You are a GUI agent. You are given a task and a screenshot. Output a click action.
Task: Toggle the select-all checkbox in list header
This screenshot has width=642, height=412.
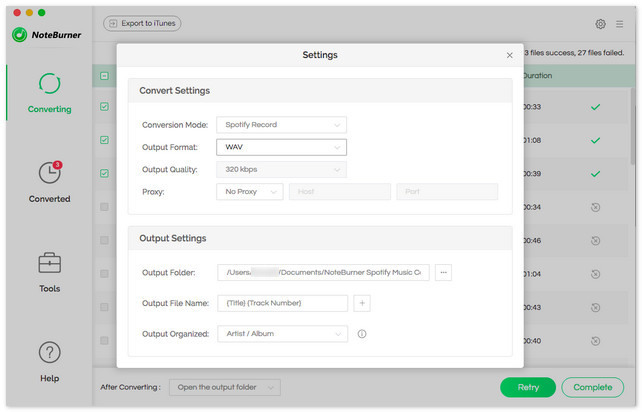[104, 76]
